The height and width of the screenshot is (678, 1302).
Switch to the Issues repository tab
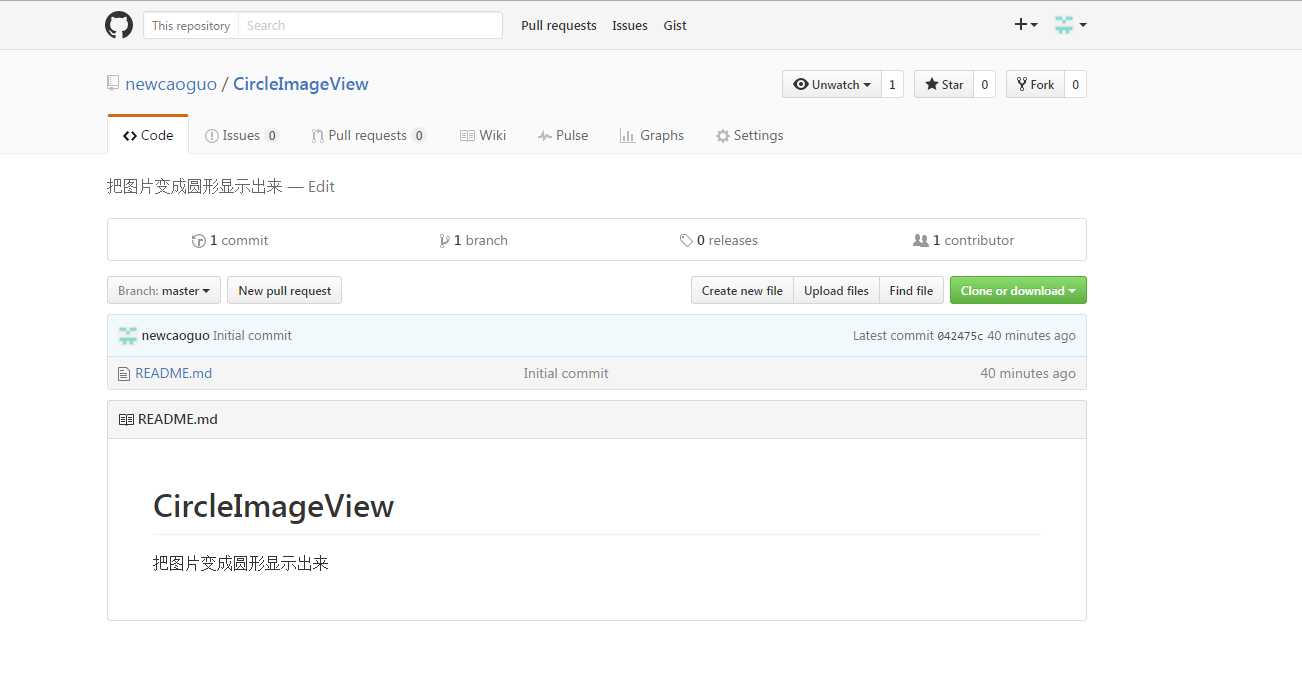click(241, 135)
